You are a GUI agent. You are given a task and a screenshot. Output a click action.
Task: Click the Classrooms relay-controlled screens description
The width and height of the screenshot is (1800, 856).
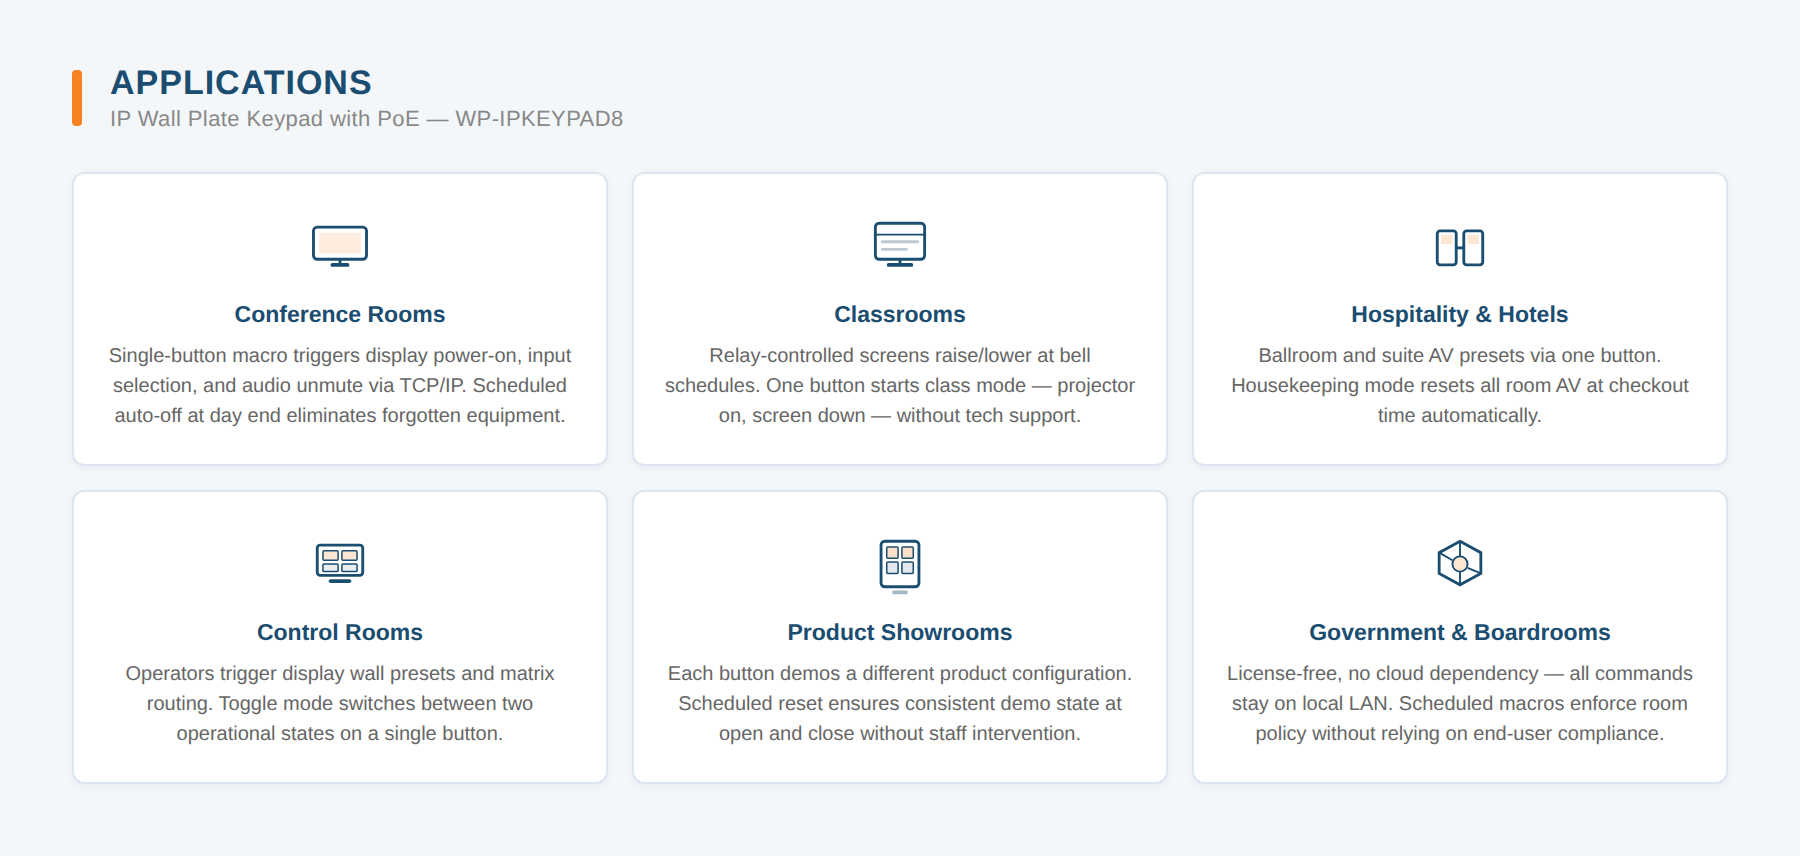[900, 385]
